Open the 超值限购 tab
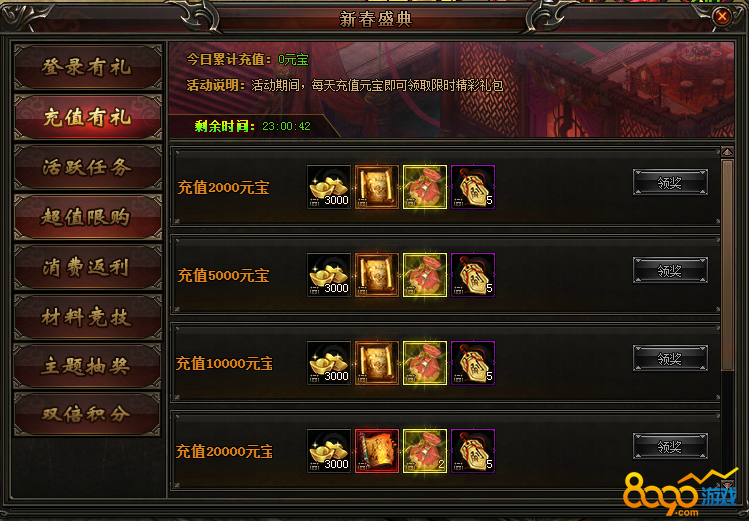The width and height of the screenshot is (749, 521). tap(88, 217)
